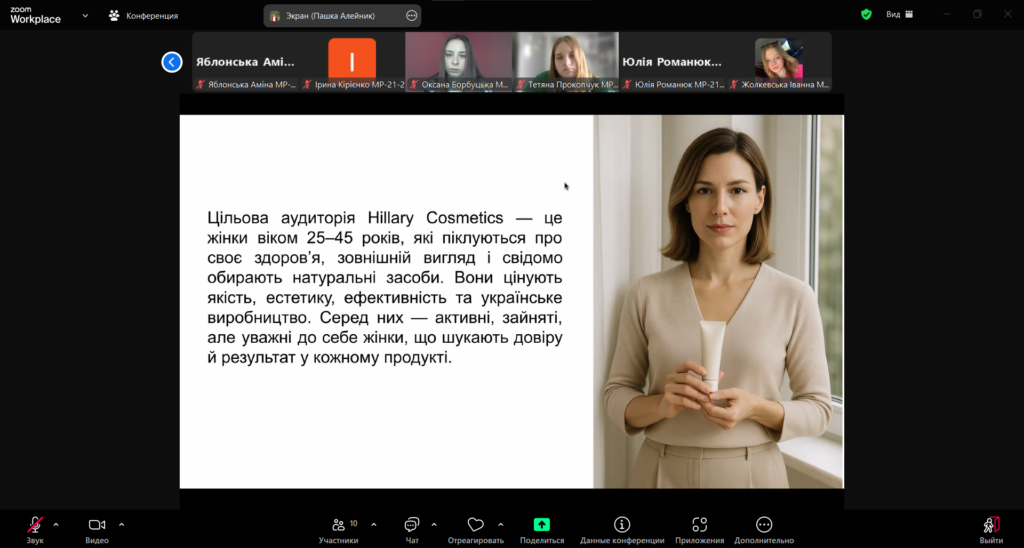Open the Приложения apps icon
This screenshot has width=1024, height=548.
click(699, 530)
